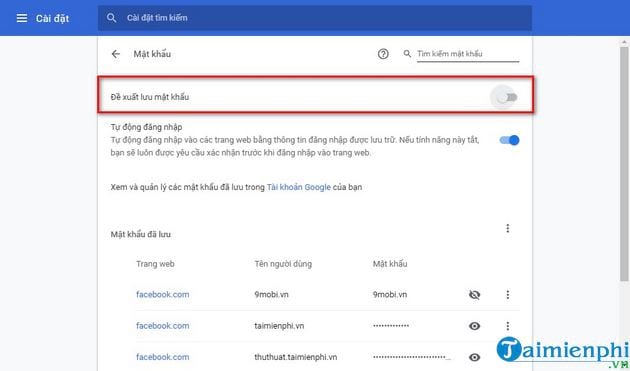Open facebook.com link for thuthuat.taimienphi.vn
The image size is (630, 371).
pyautogui.click(x=162, y=357)
